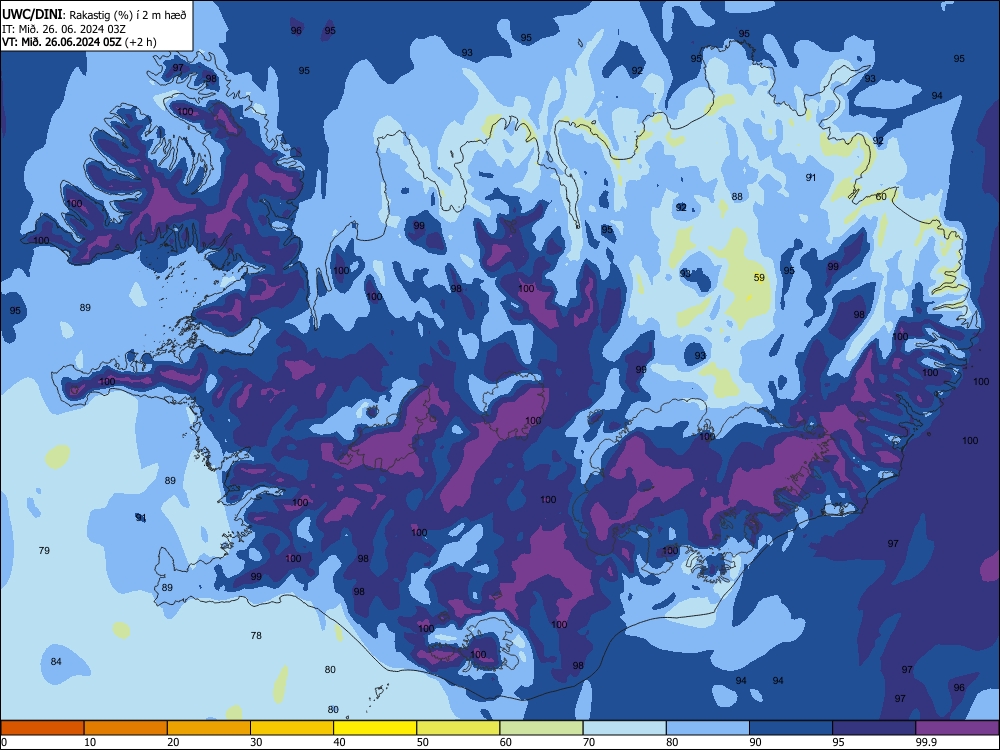Click the 'VT: Mið. 26.06.2024 05Z (+2 h)' line
Image resolution: width=1000 pixels, height=750 pixels.
pyautogui.click(x=79, y=42)
